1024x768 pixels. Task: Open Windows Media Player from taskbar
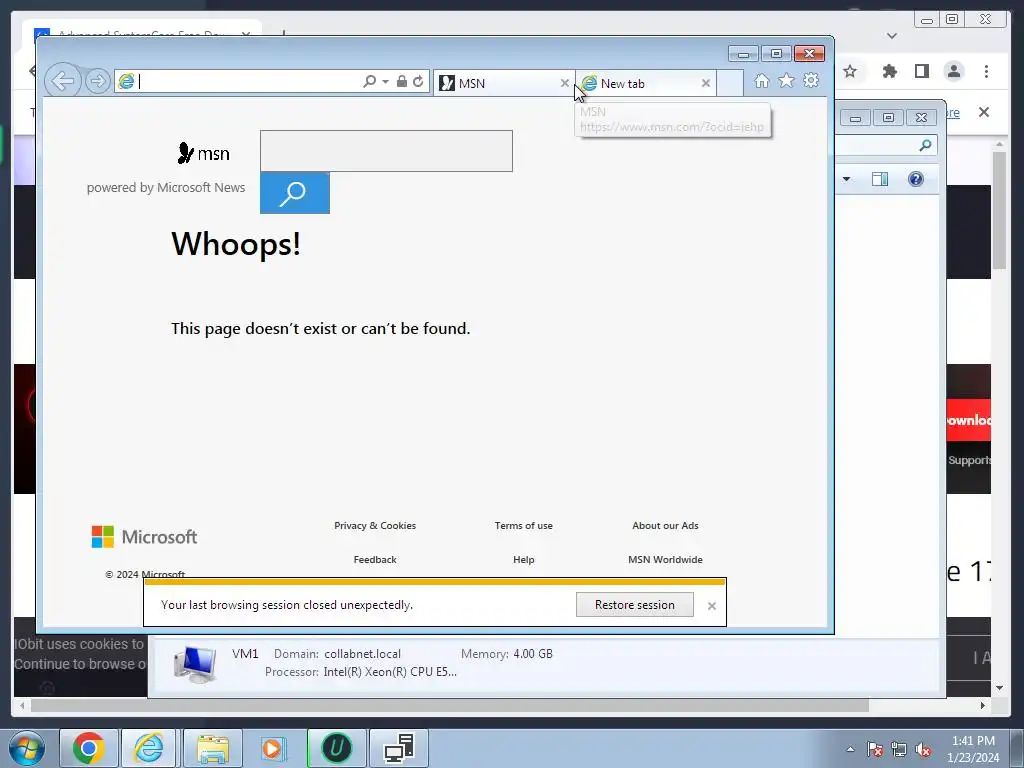click(x=274, y=748)
